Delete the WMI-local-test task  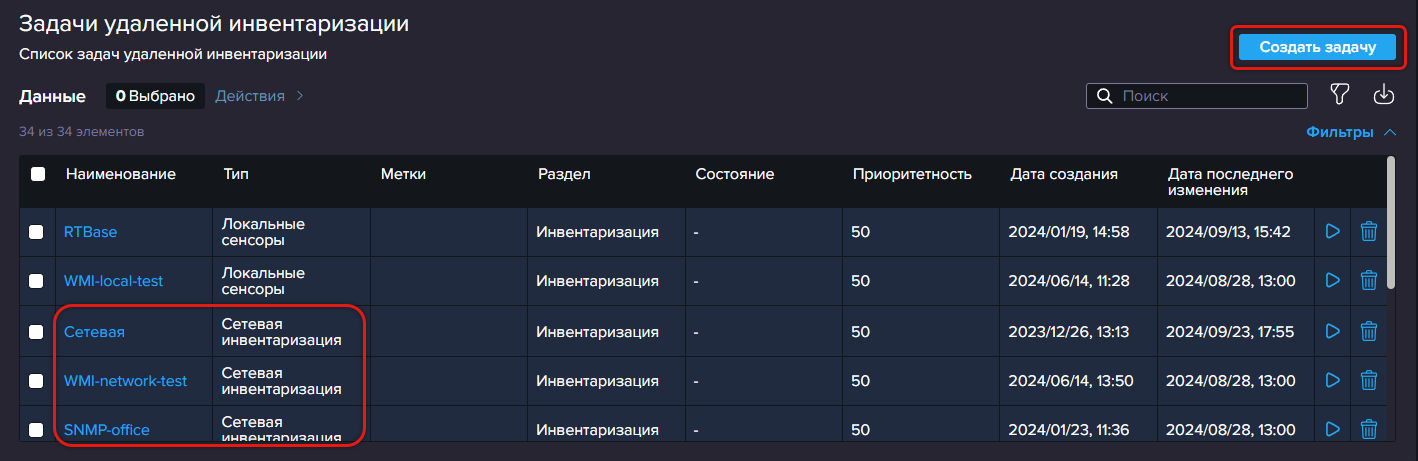point(1369,281)
